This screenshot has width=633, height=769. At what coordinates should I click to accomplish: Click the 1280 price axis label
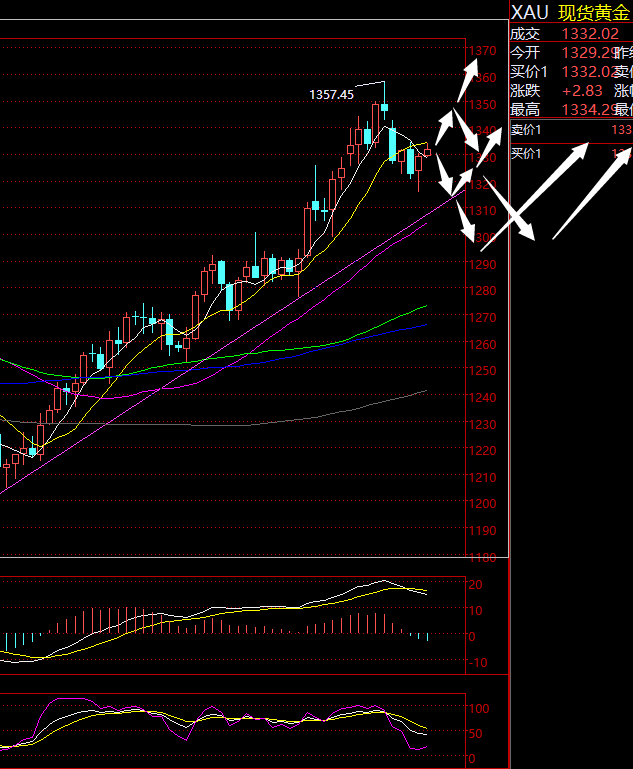[483, 291]
